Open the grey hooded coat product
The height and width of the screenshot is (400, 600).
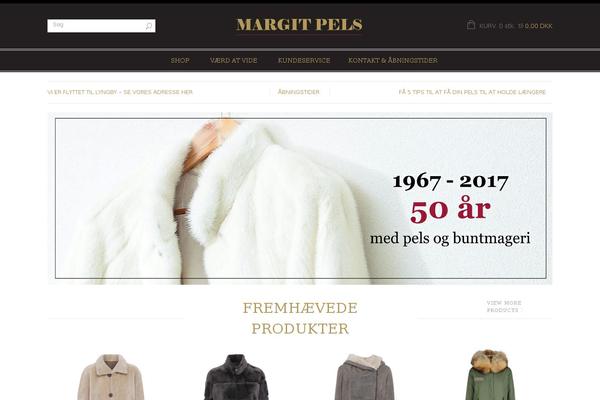(364, 377)
